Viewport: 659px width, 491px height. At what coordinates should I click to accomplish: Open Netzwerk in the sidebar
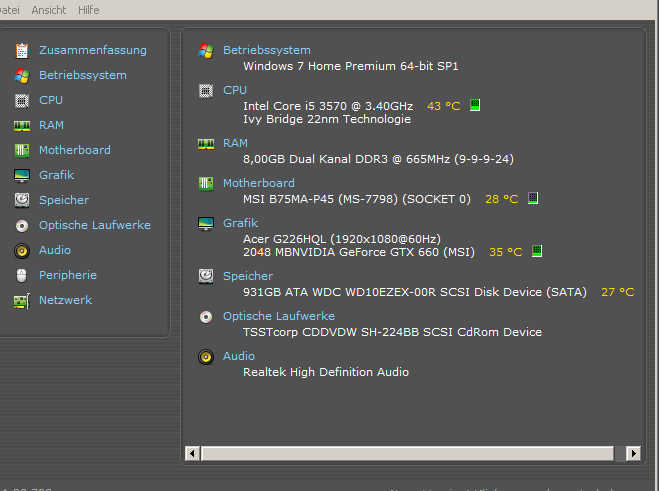[x=65, y=300]
